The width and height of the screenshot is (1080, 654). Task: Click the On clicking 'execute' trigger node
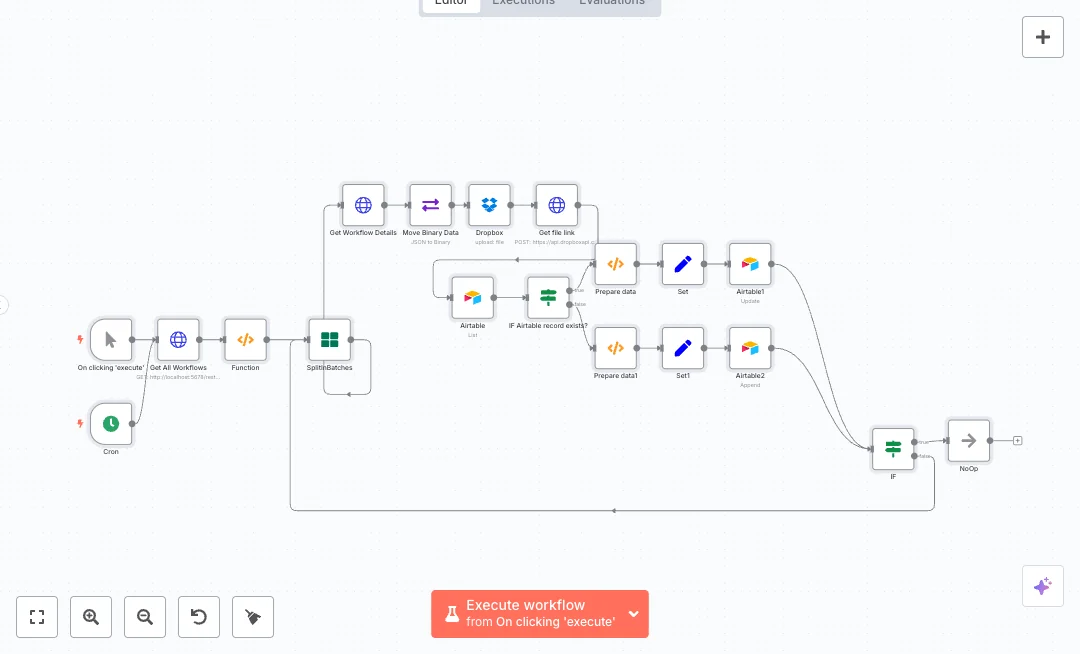coord(111,340)
